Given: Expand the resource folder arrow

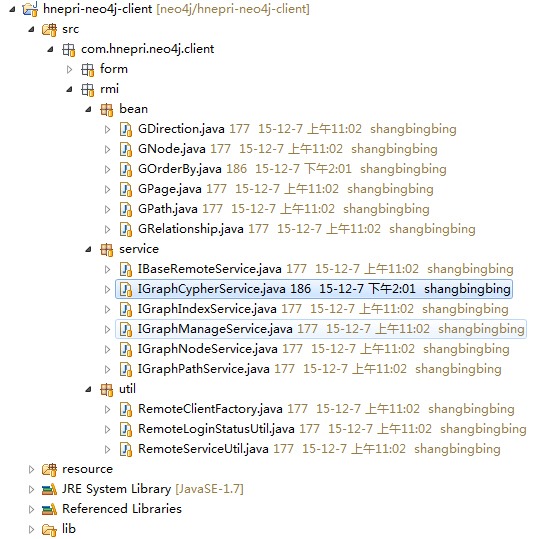Looking at the screenshot, I should click(x=31, y=470).
